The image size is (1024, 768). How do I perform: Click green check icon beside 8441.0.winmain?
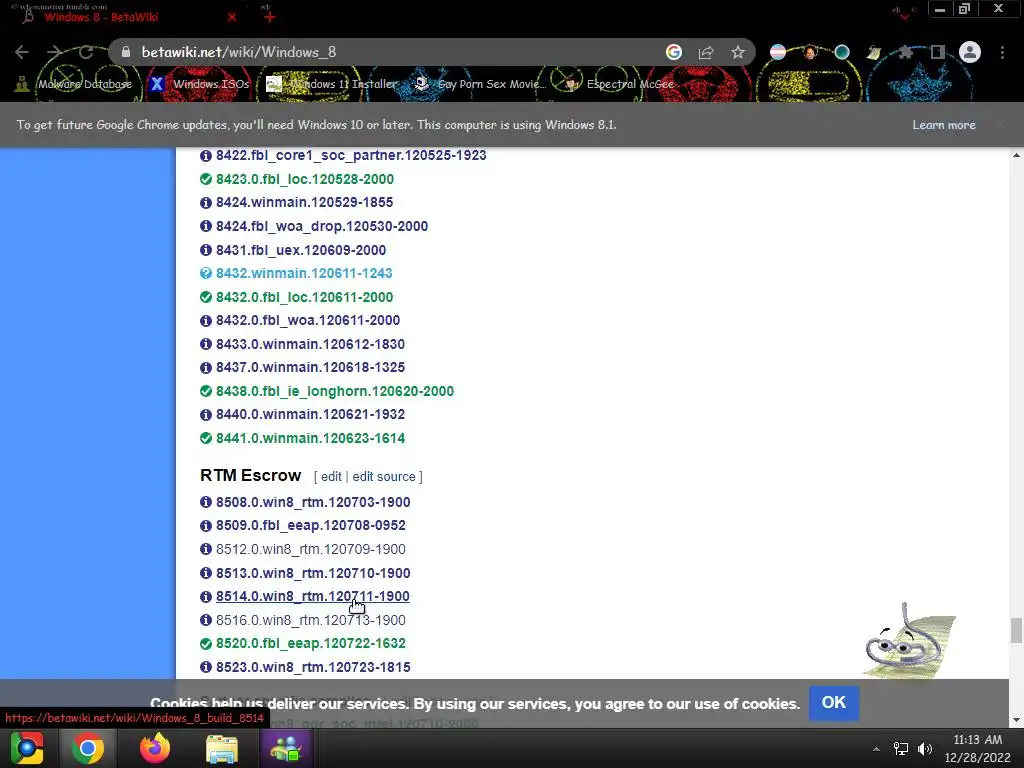click(206, 438)
